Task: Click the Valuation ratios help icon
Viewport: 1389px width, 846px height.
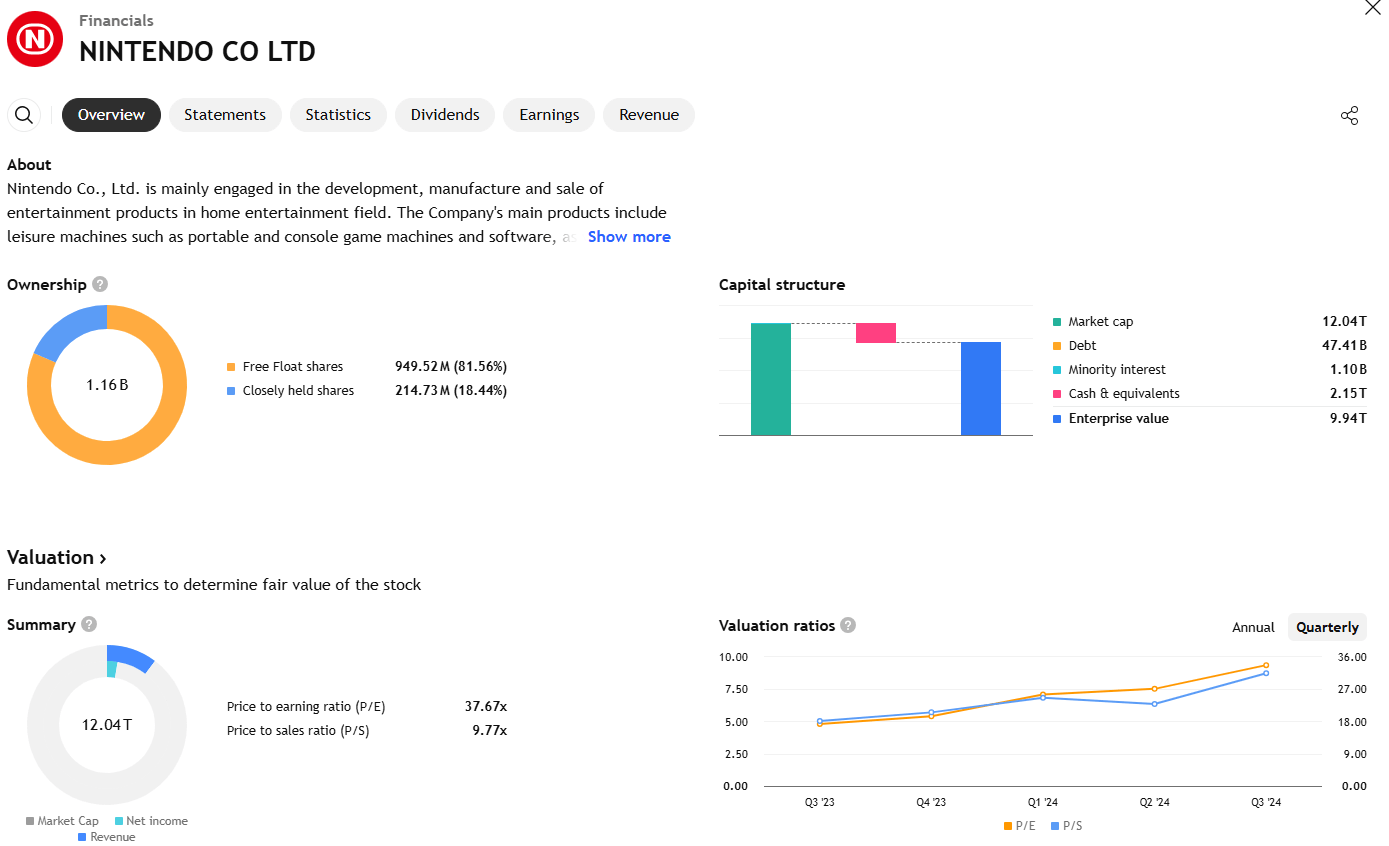Action: (848, 625)
